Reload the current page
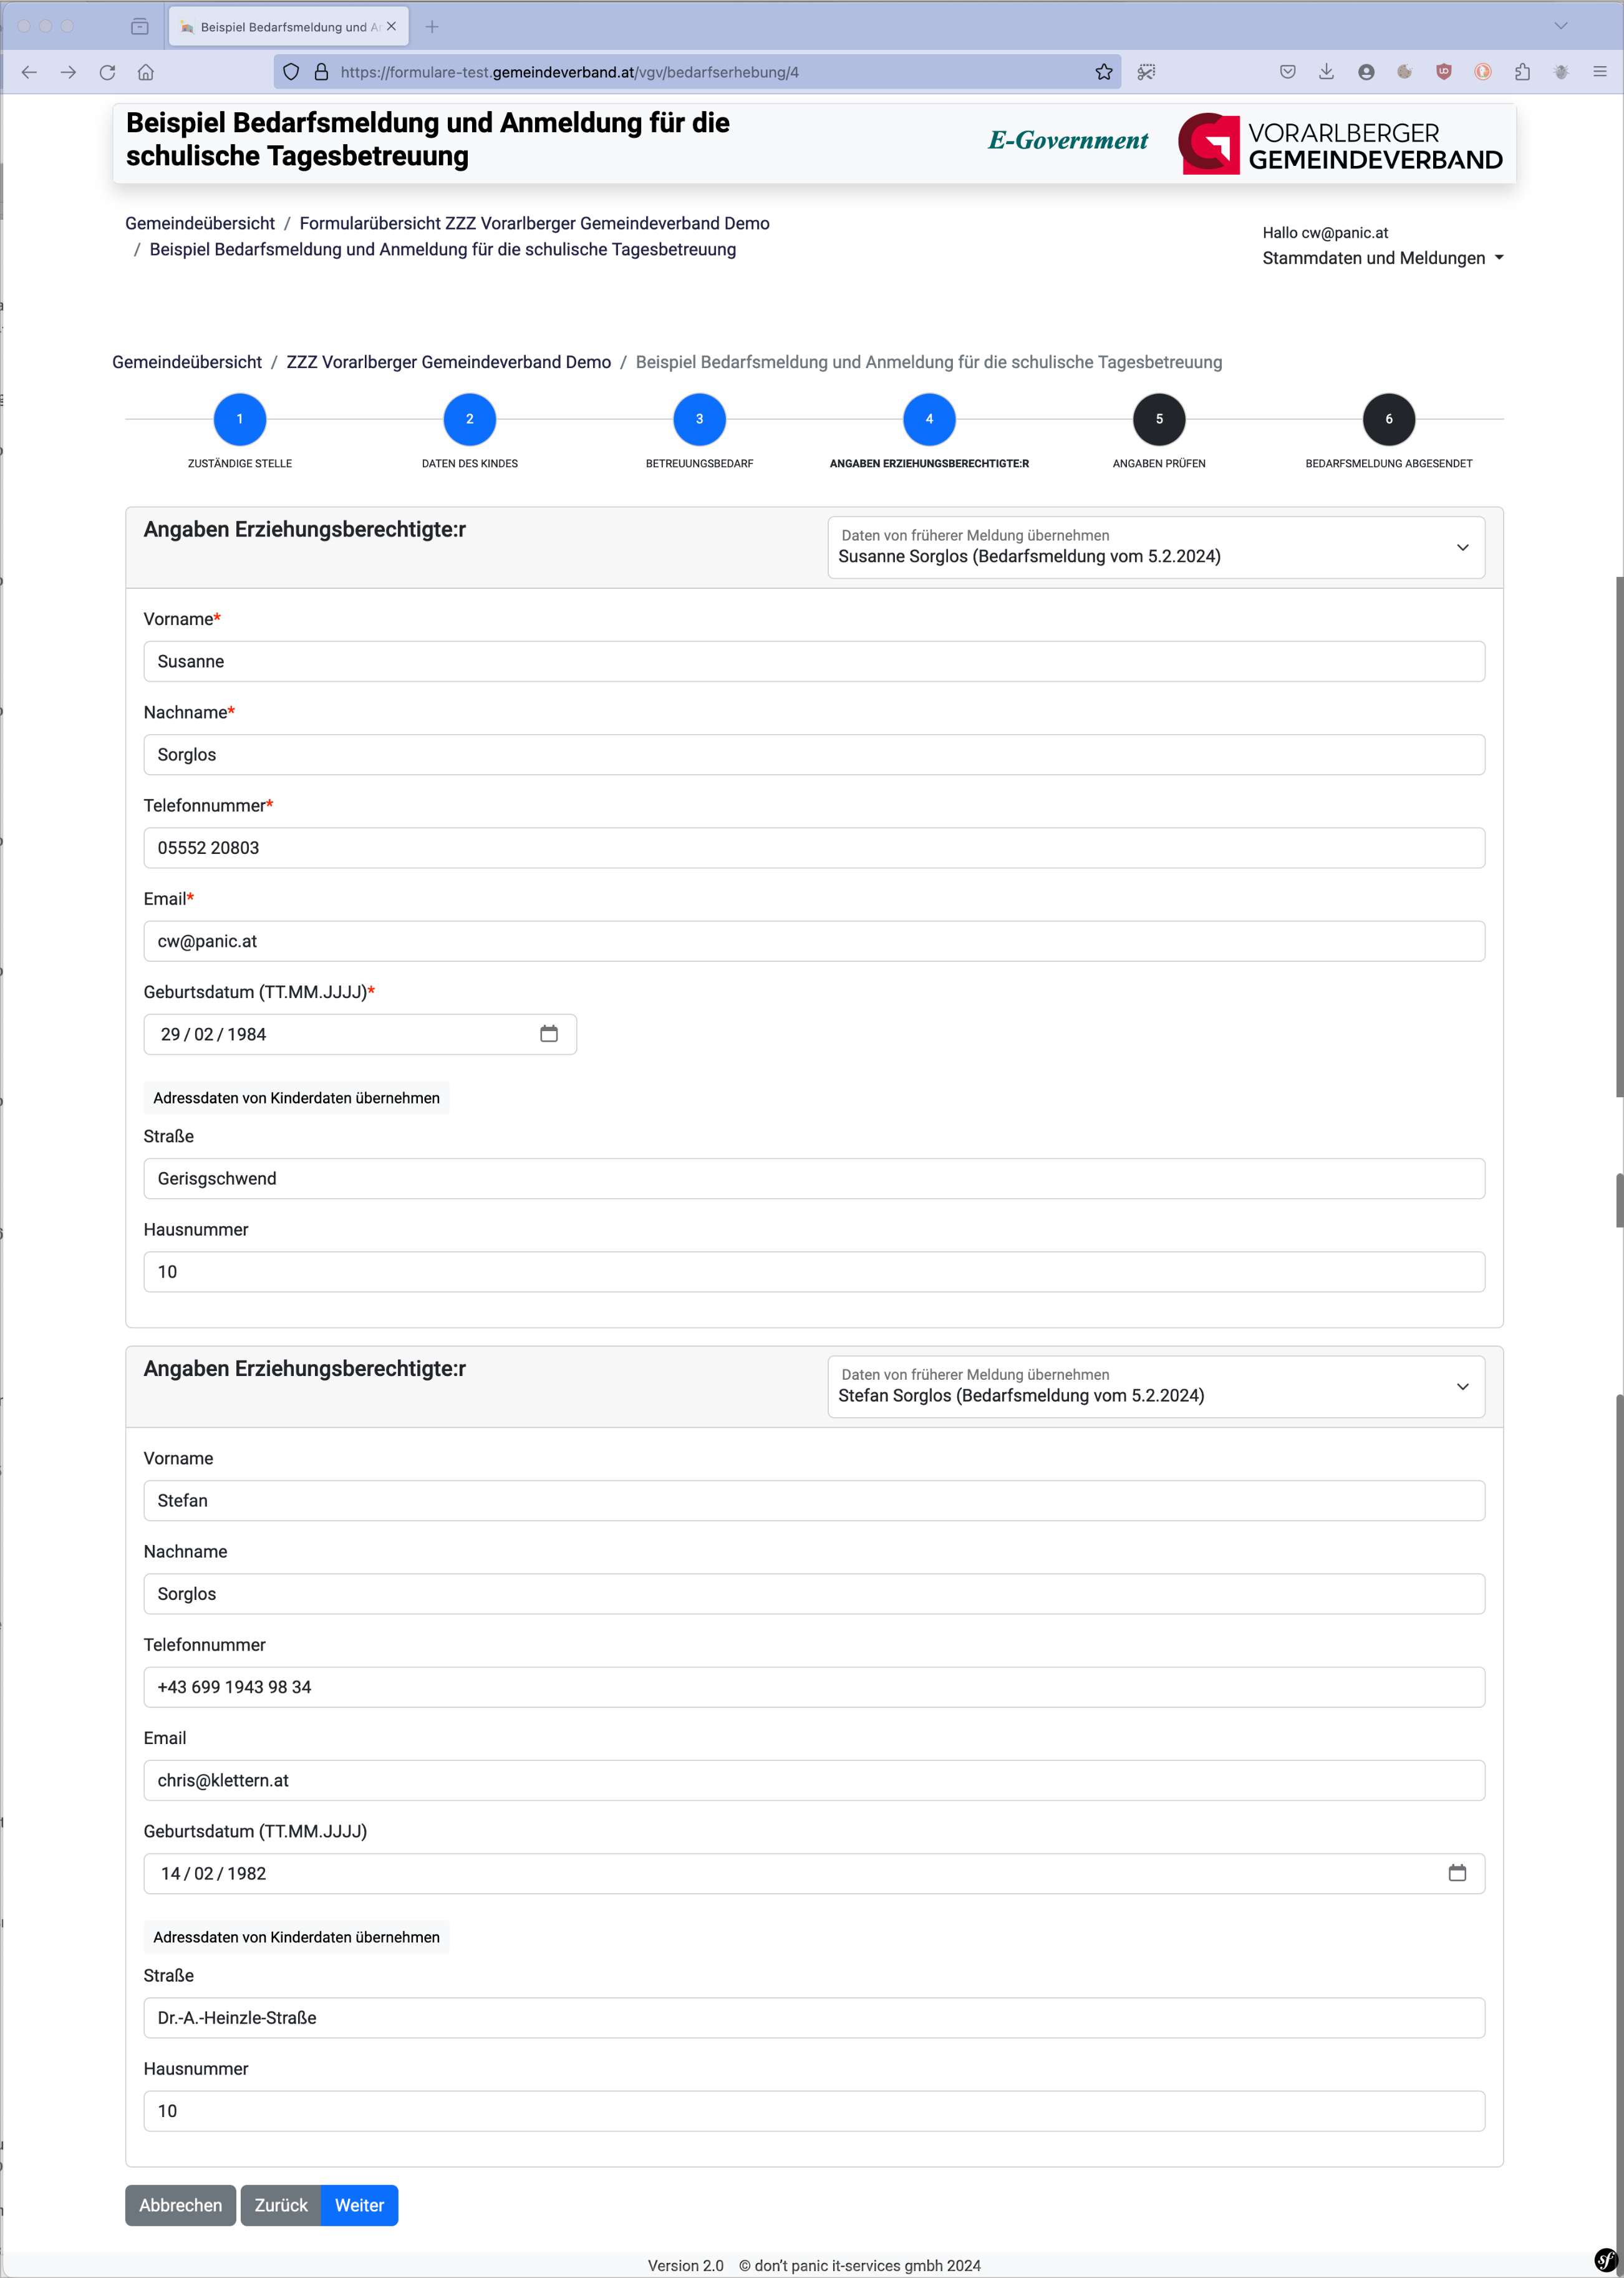The height and width of the screenshot is (2278, 1624). pos(107,72)
